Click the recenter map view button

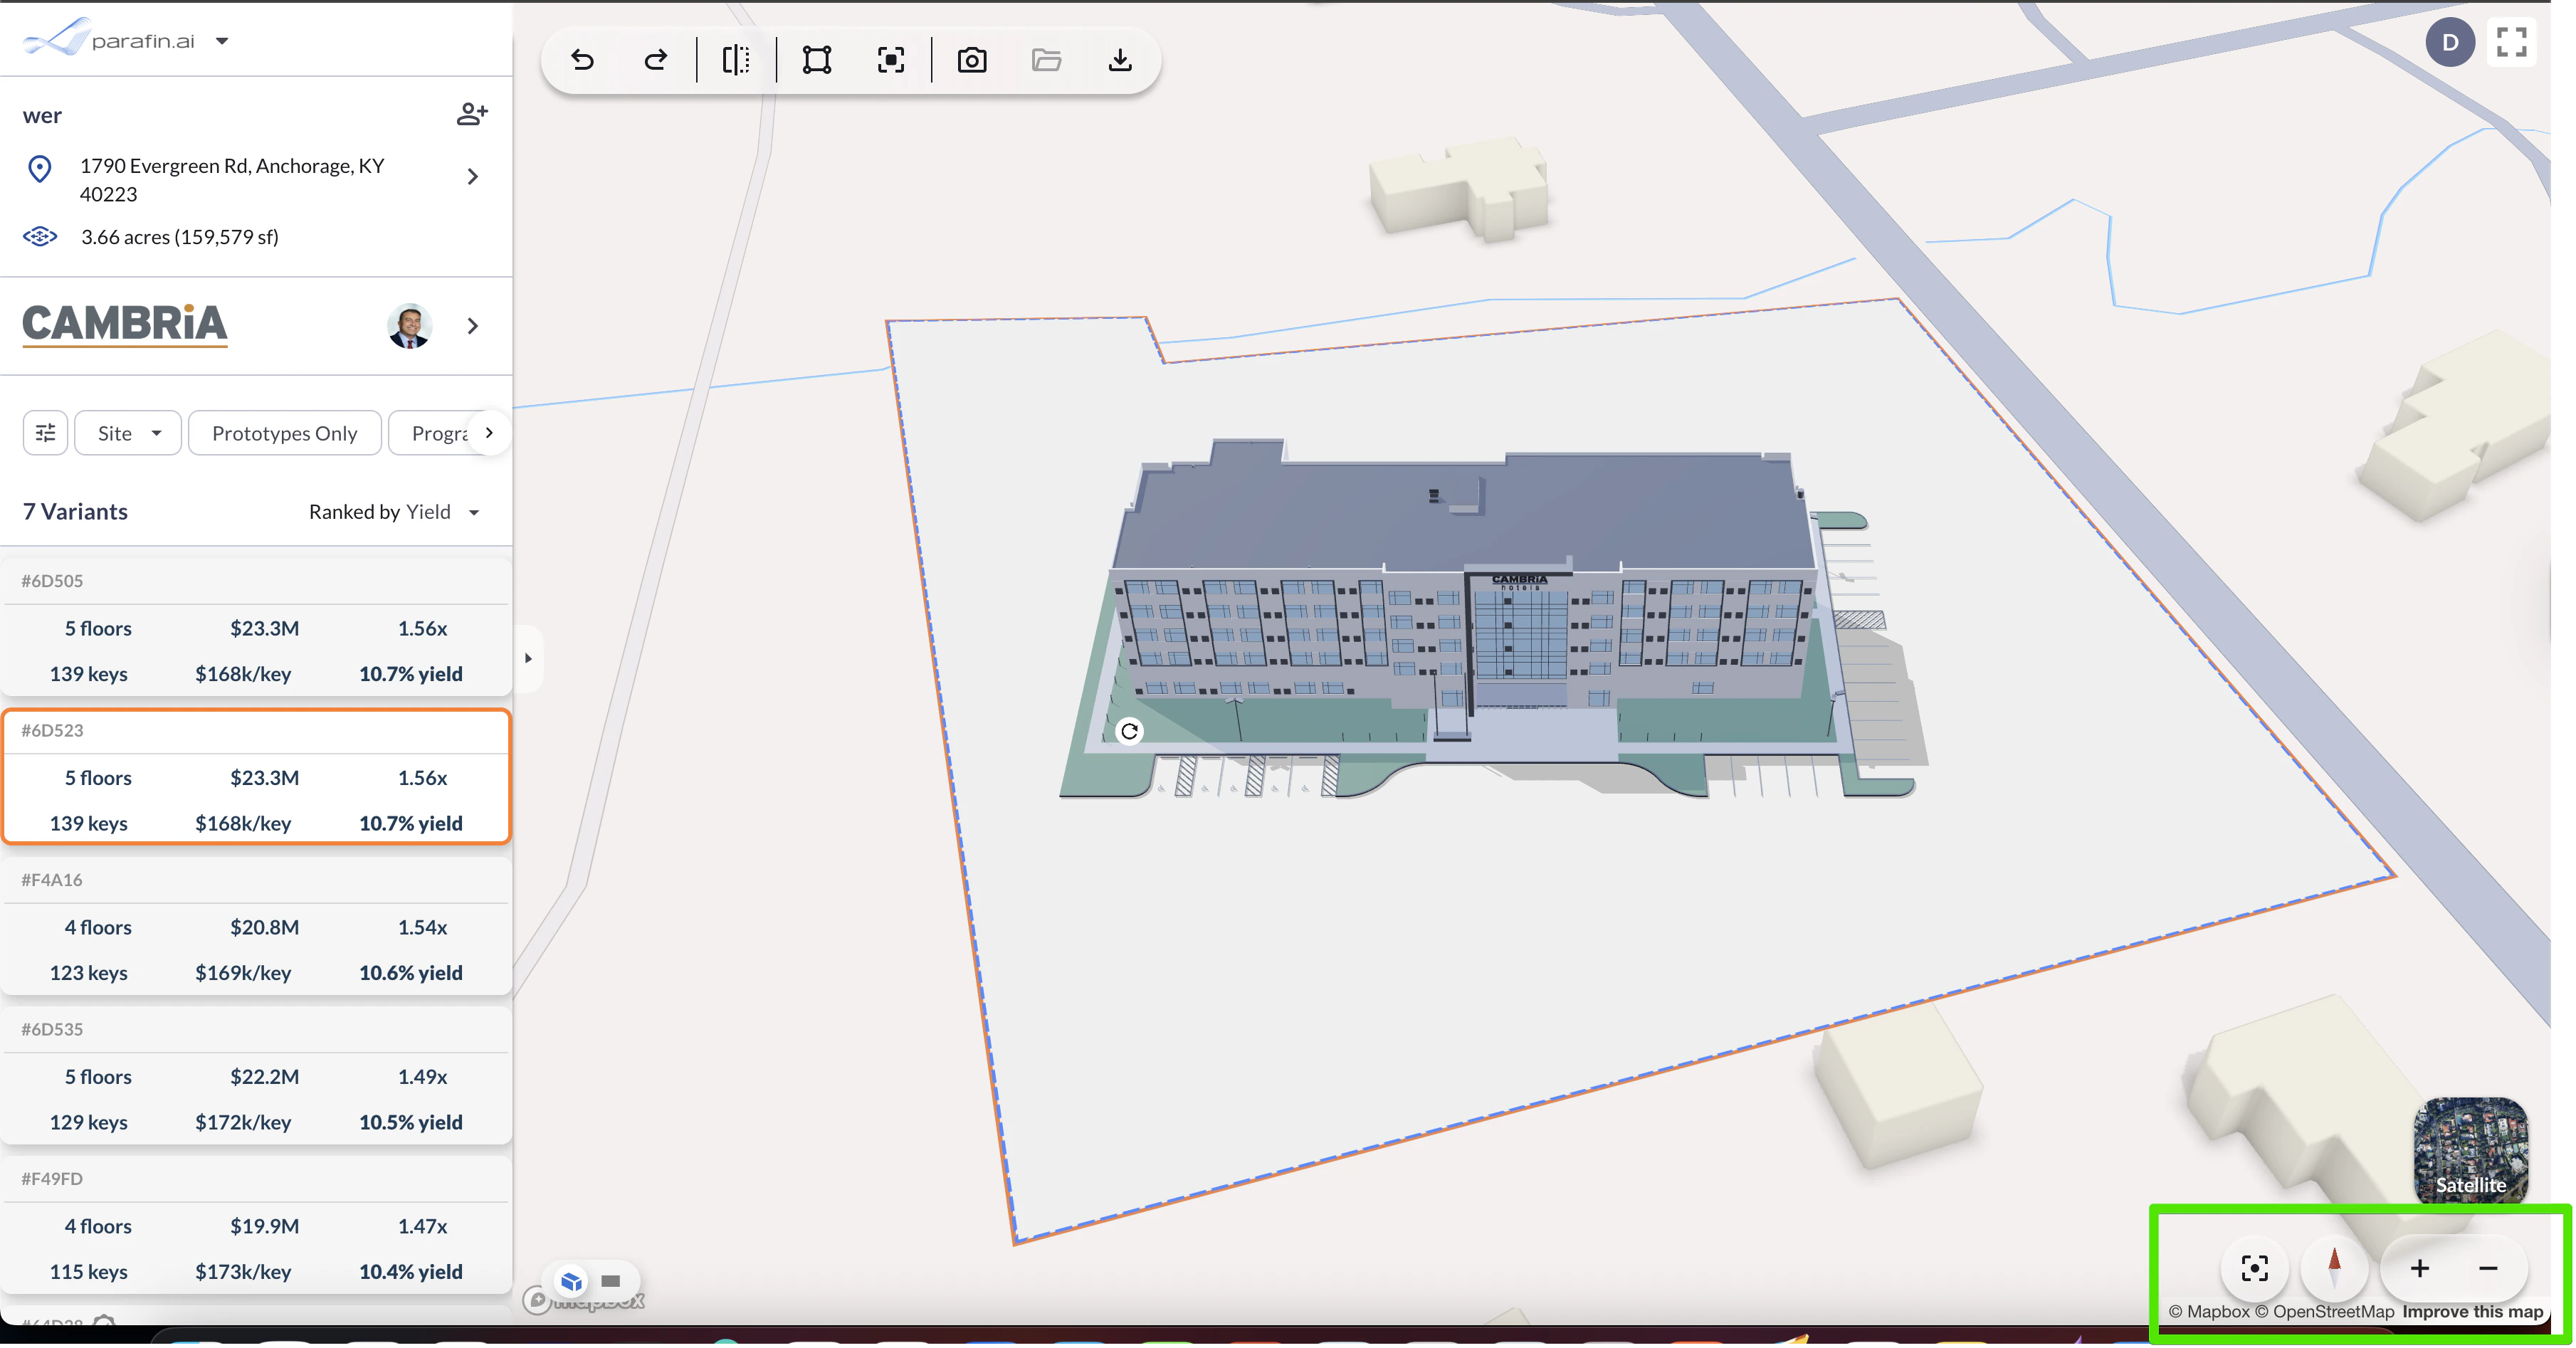click(2254, 1268)
